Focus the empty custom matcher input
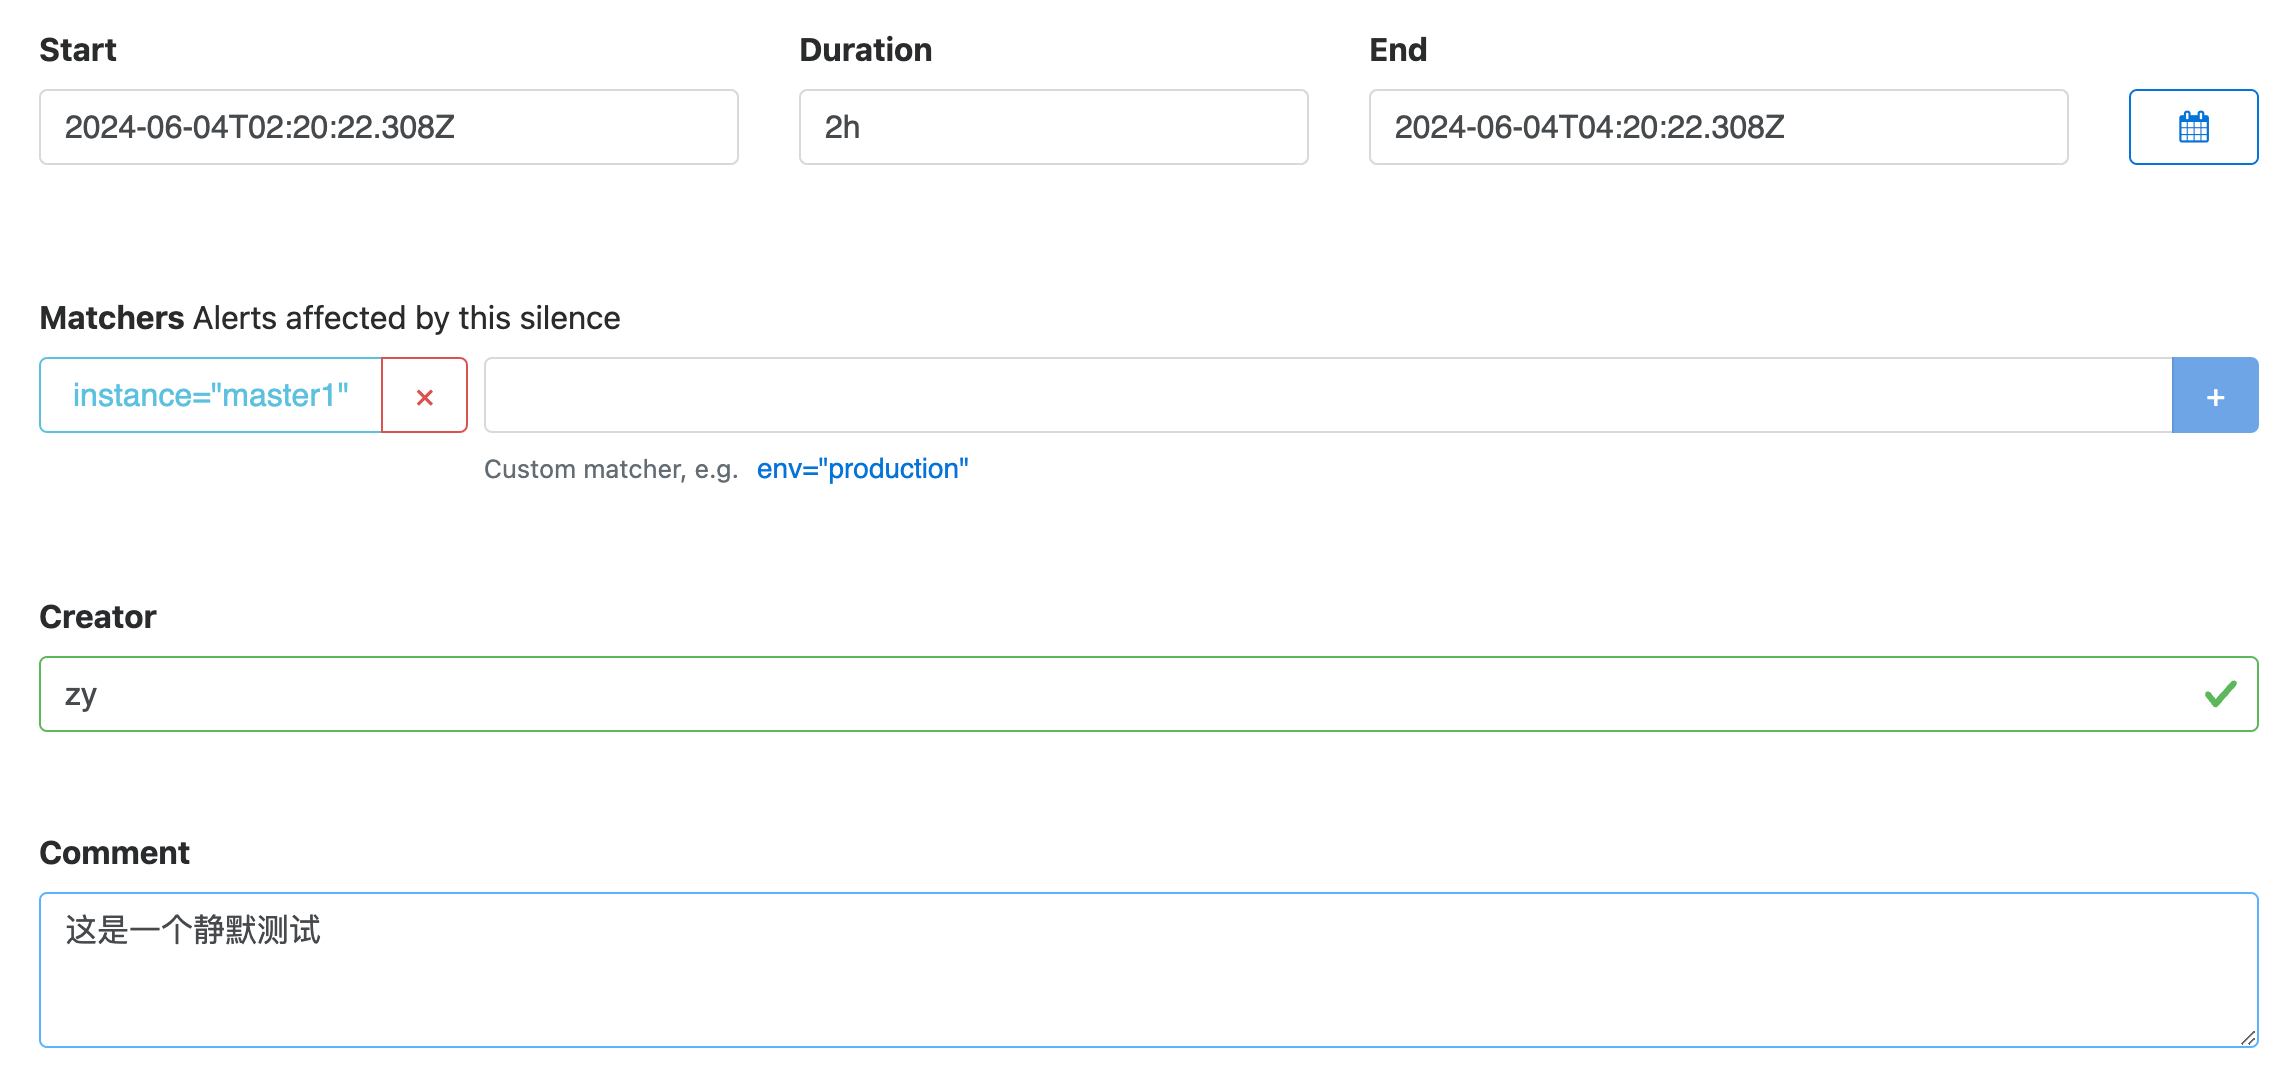The image size is (2294, 1070). click(1327, 396)
